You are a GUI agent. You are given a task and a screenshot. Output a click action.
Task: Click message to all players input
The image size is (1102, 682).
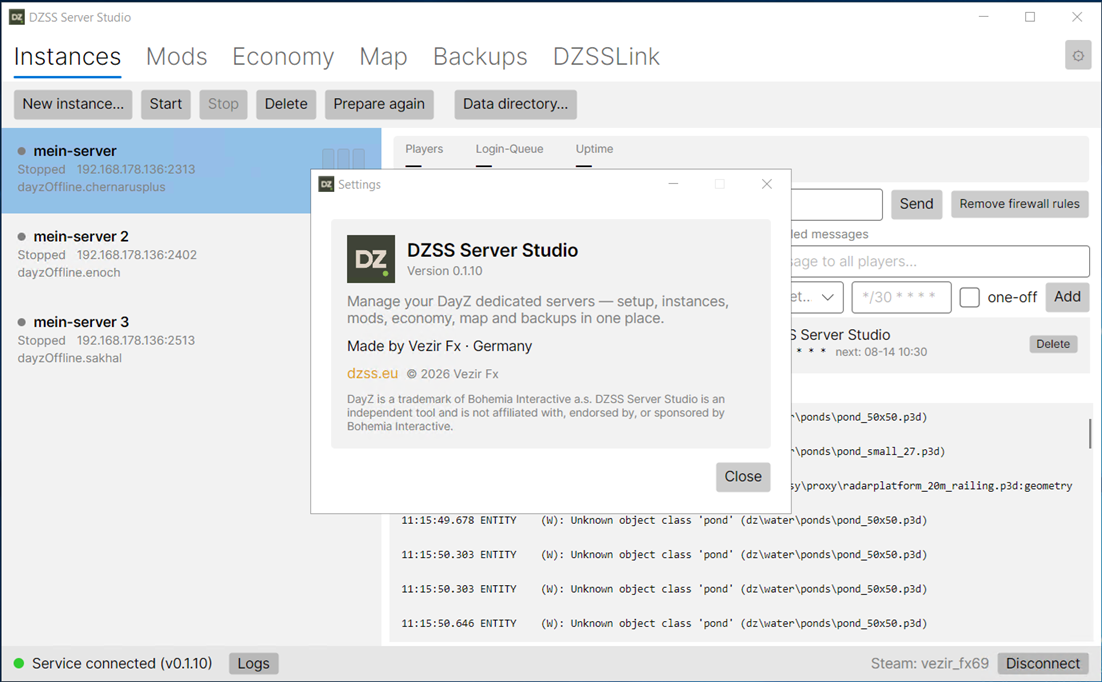point(940,262)
